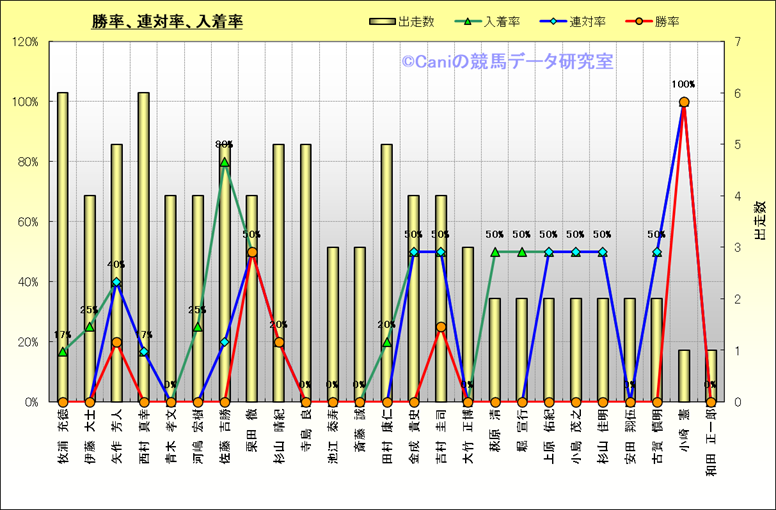Click the 17% green triangle above 牧浦 充徳

pos(63,351)
